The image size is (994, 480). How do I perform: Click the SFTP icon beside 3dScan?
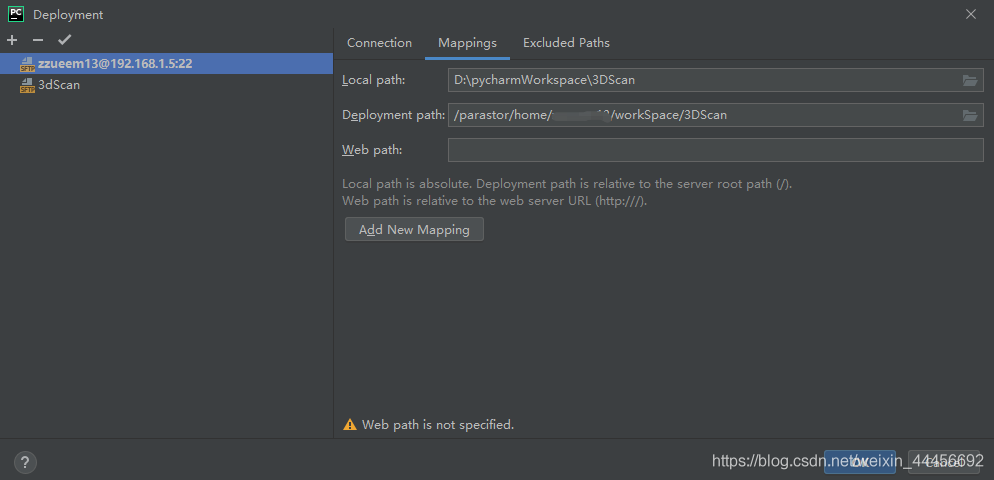click(x=27, y=85)
